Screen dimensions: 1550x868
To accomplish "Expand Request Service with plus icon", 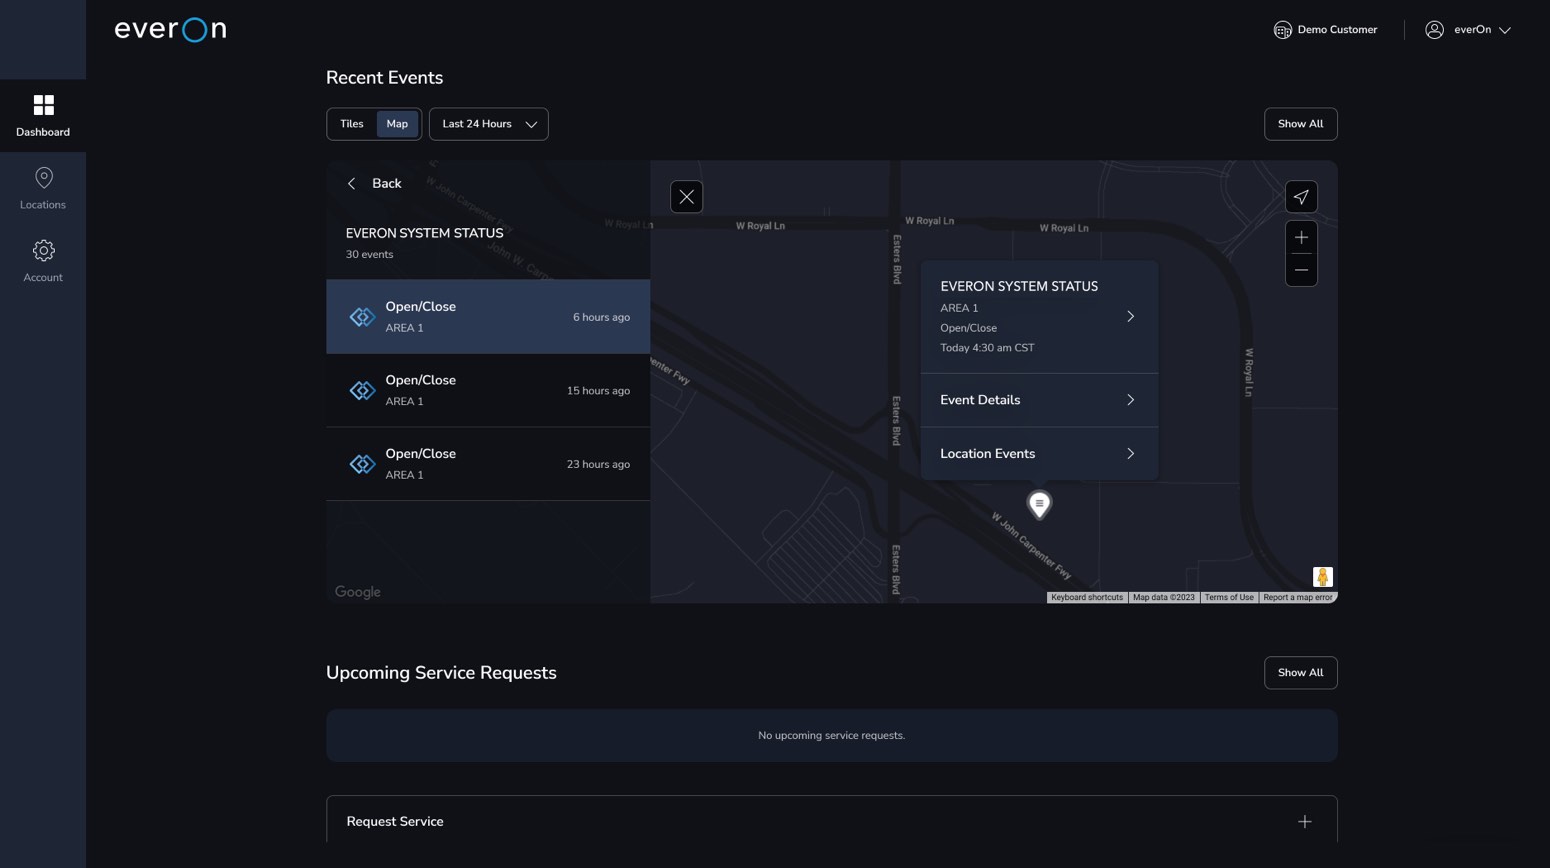I will (x=1304, y=822).
